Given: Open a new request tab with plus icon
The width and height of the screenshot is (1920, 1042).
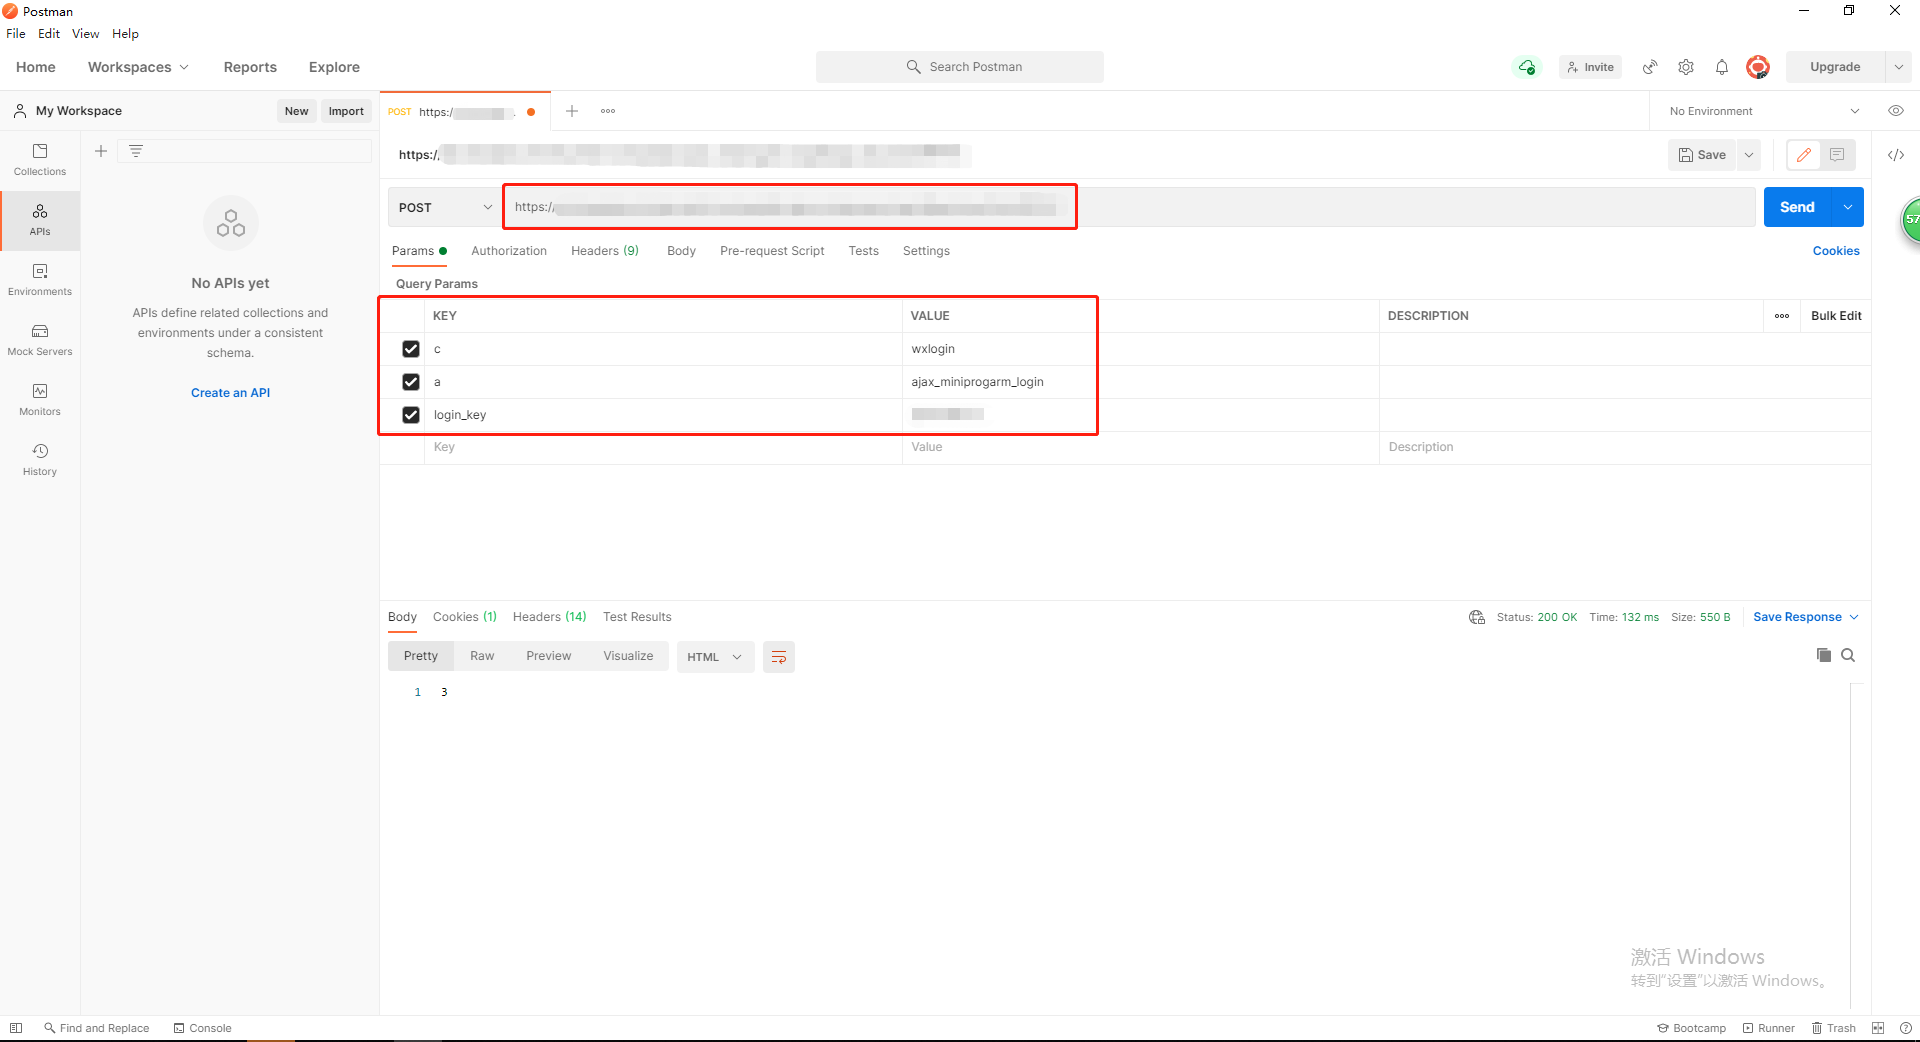Looking at the screenshot, I should coord(572,111).
